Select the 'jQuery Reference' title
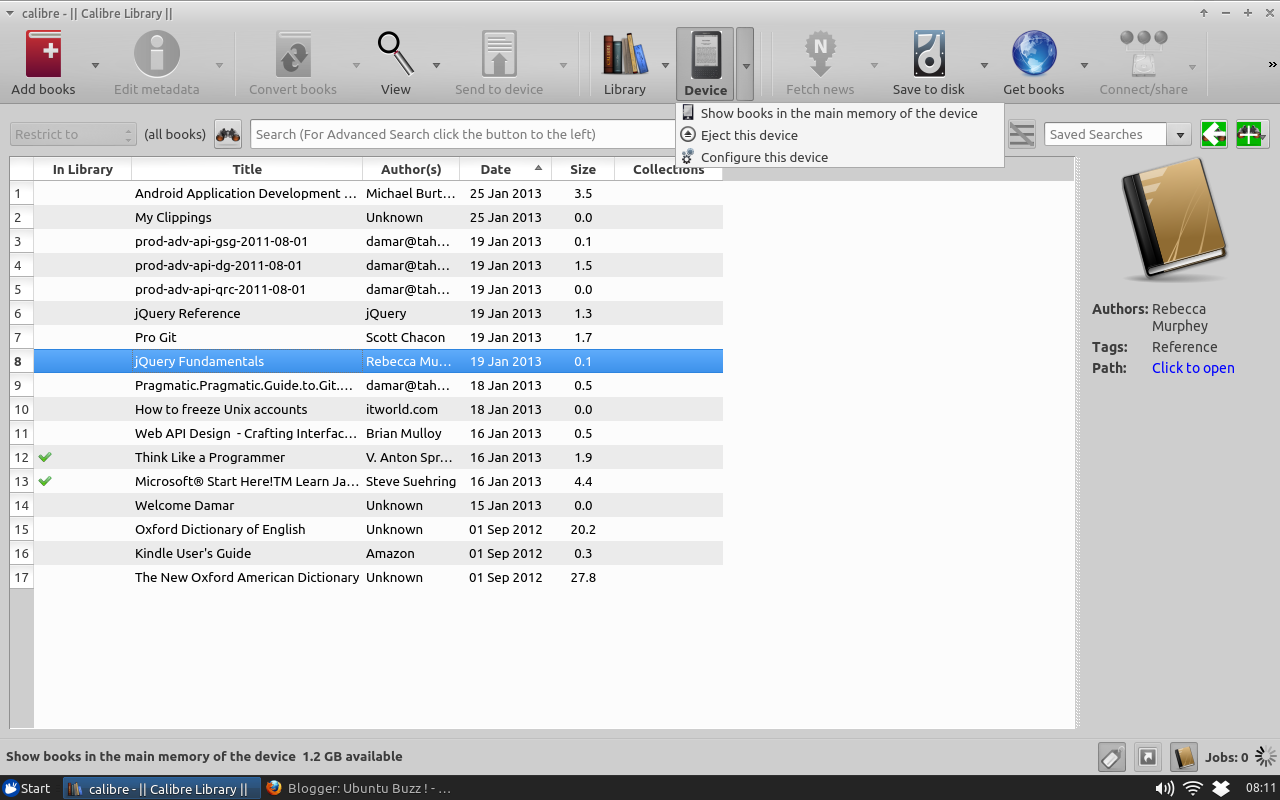Image resolution: width=1280 pixels, height=800 pixels. 188,313
